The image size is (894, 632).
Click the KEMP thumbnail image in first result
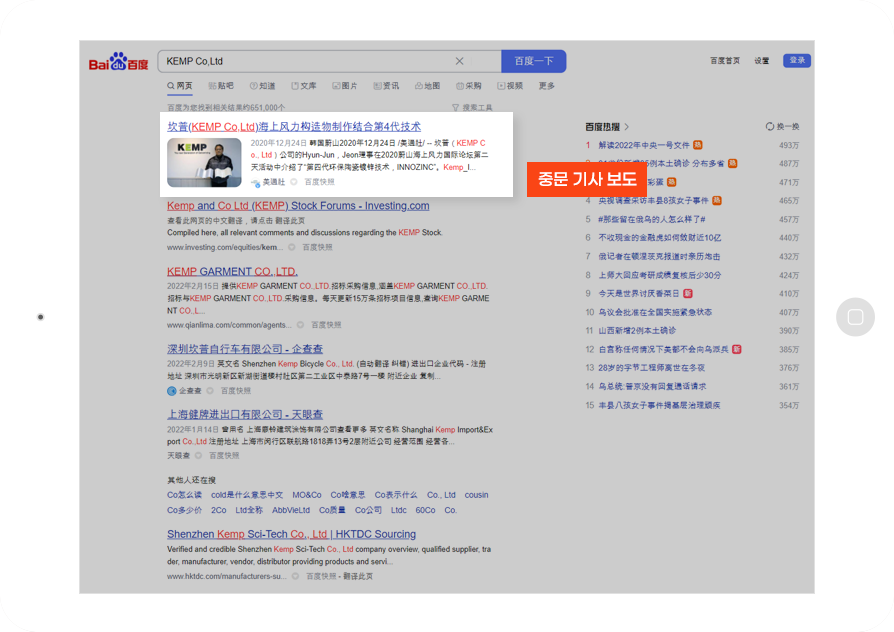point(204,163)
